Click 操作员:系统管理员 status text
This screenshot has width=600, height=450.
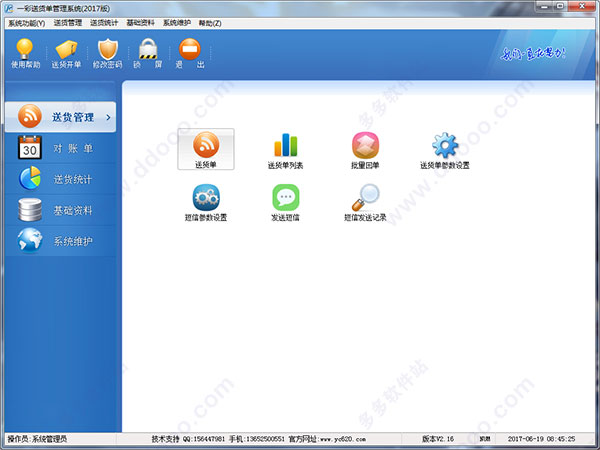coord(38,439)
